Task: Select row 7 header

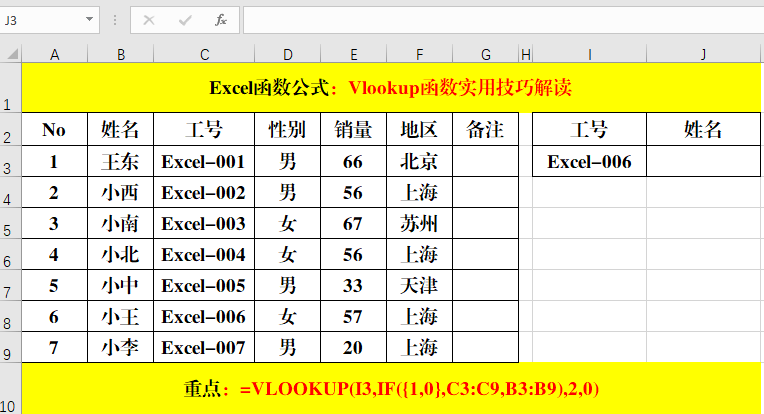Action: pos(11,285)
